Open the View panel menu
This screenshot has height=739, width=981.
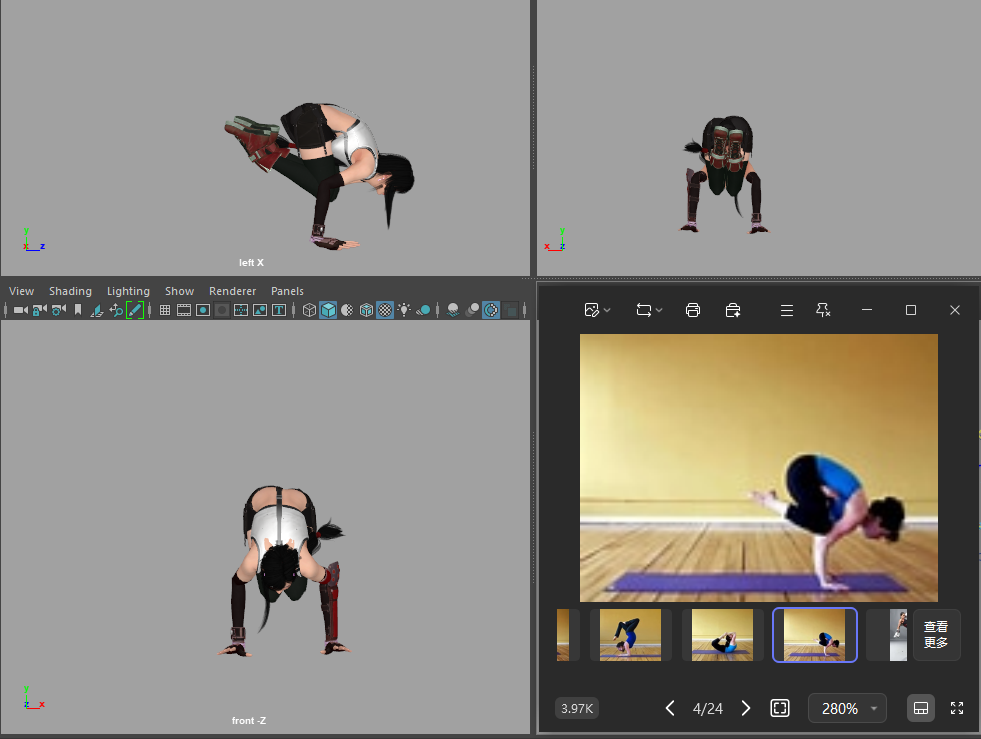21,291
